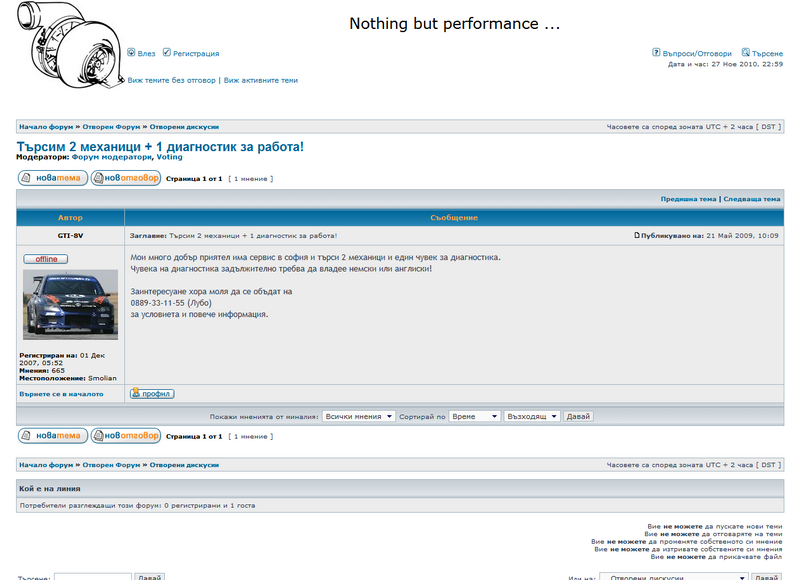Click the Съобщение column header
Screen dimensions: 800x580
click(x=454, y=217)
